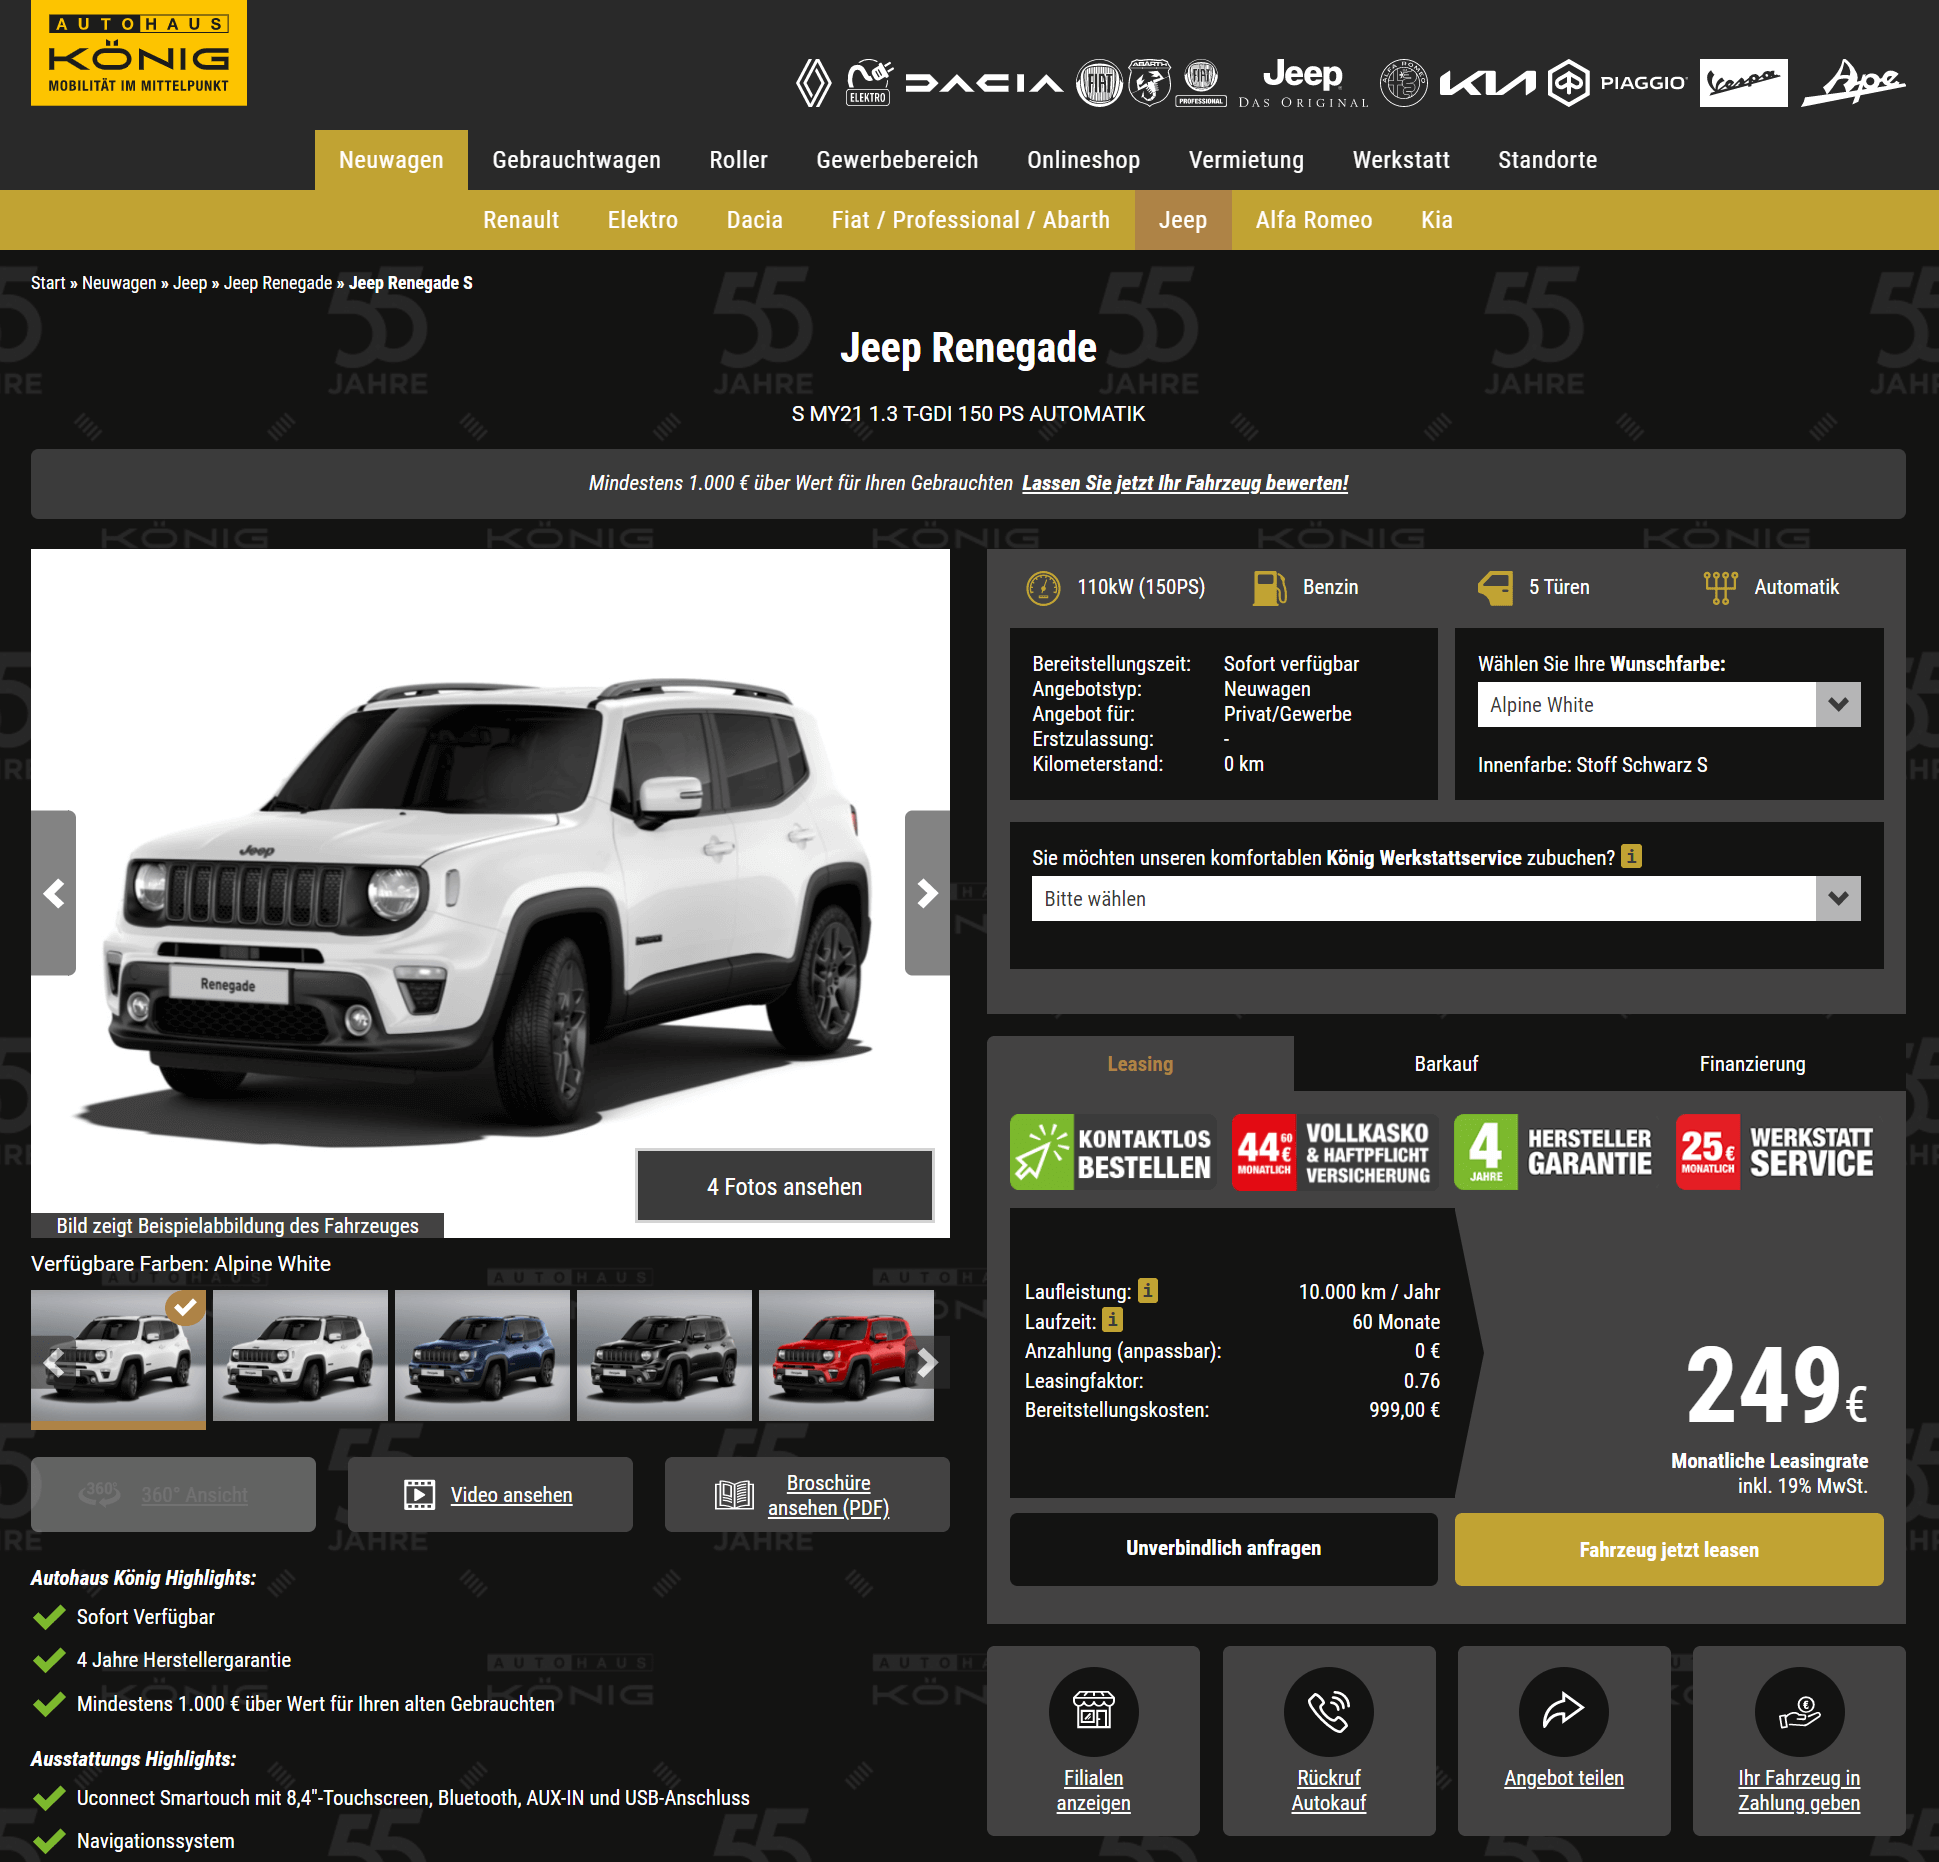Click the main Jeep Renegade image
The width and height of the screenshot is (1939, 1862).
click(490, 893)
